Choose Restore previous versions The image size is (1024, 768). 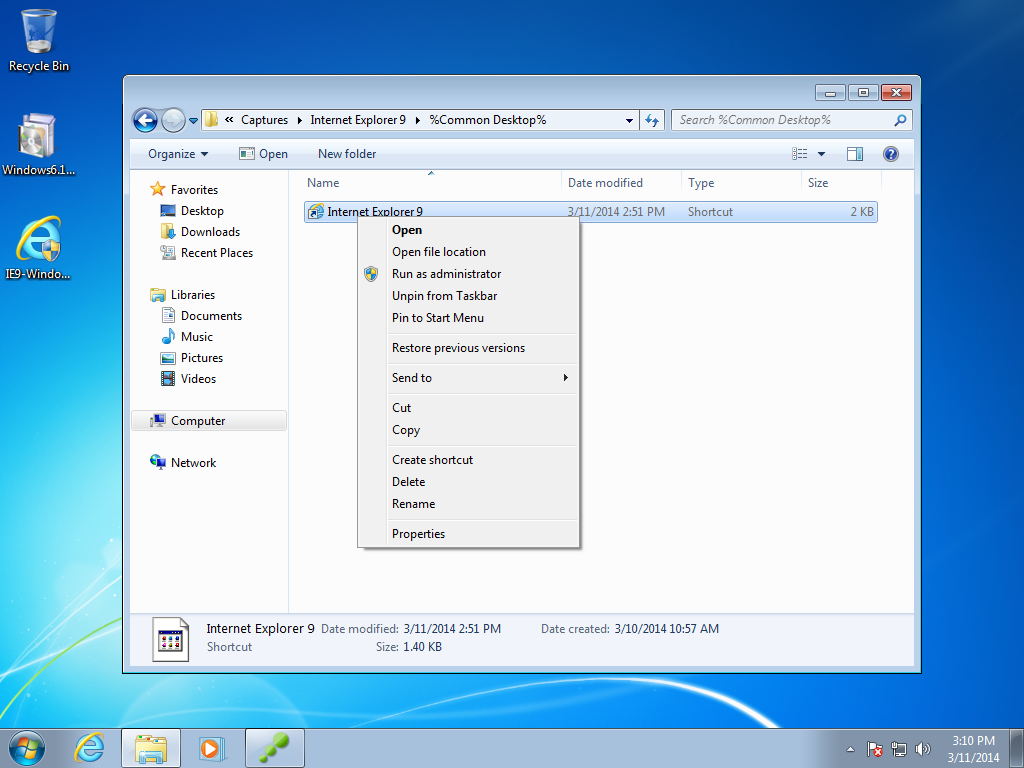(468, 348)
